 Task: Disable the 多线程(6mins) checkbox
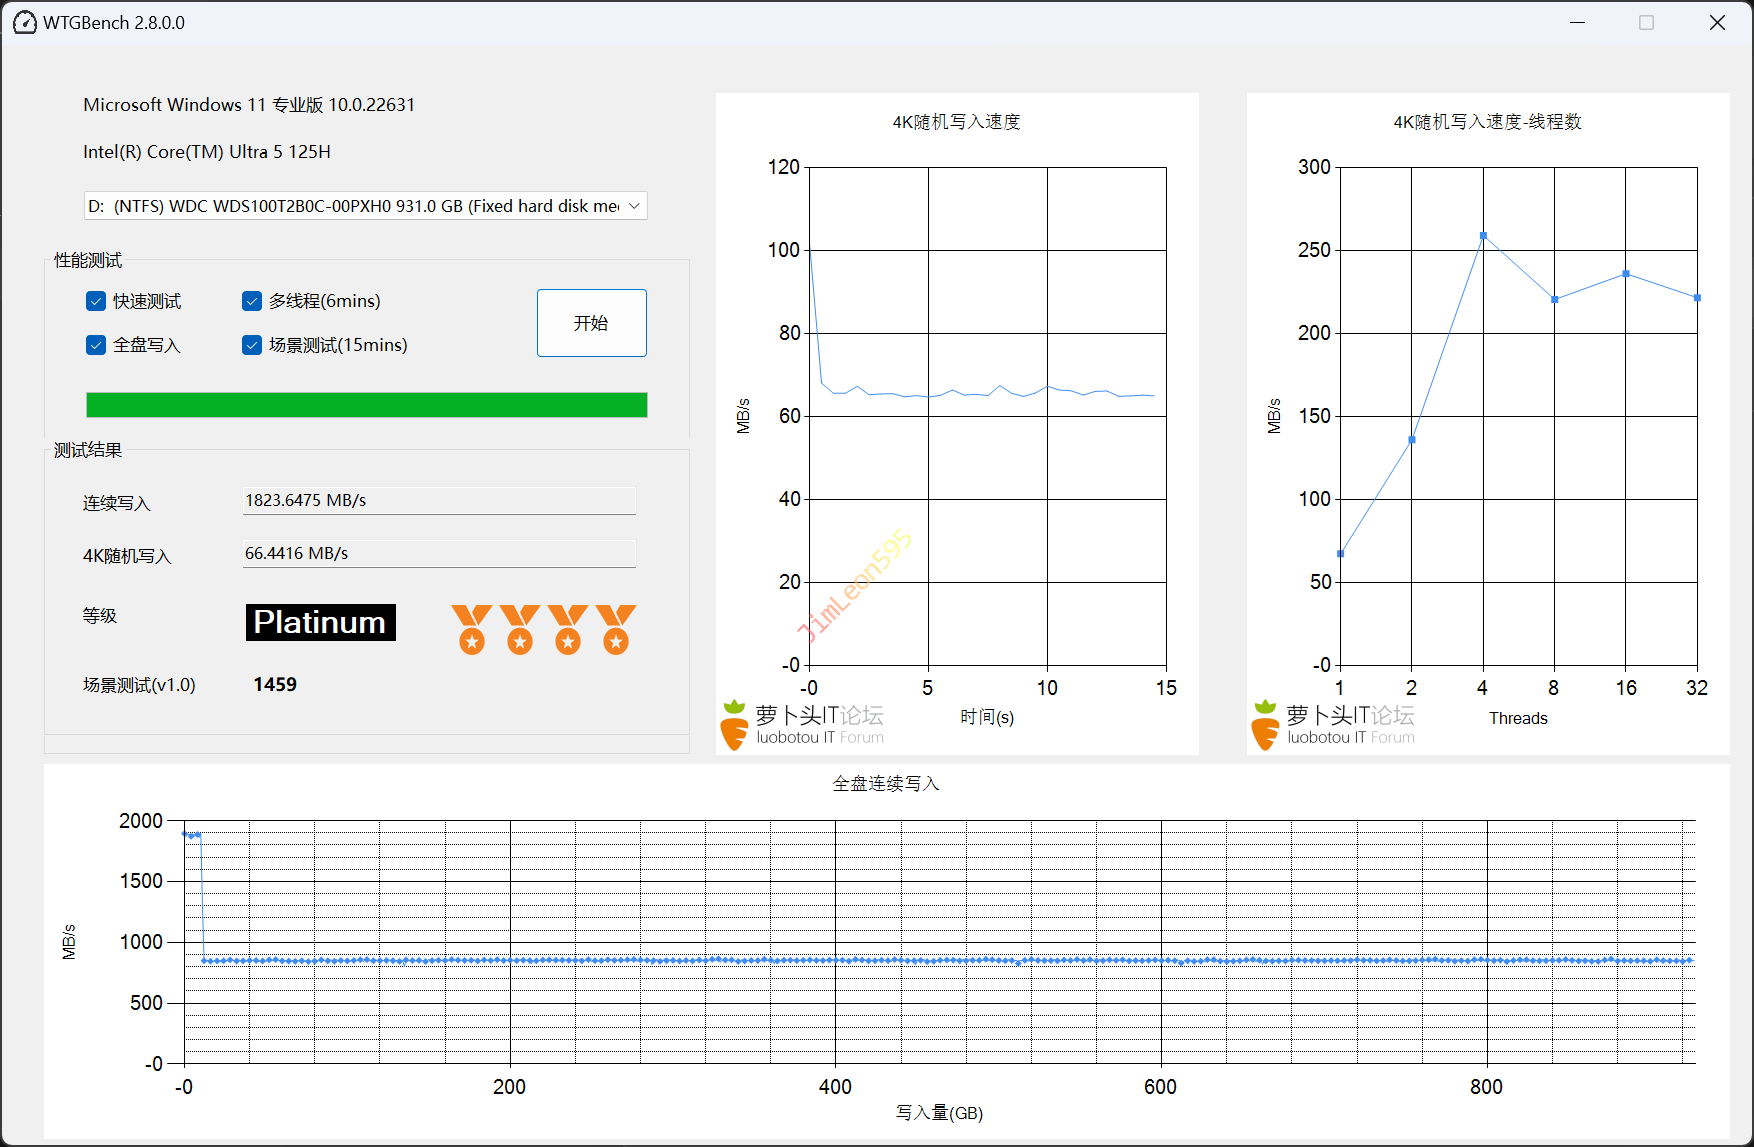click(252, 301)
